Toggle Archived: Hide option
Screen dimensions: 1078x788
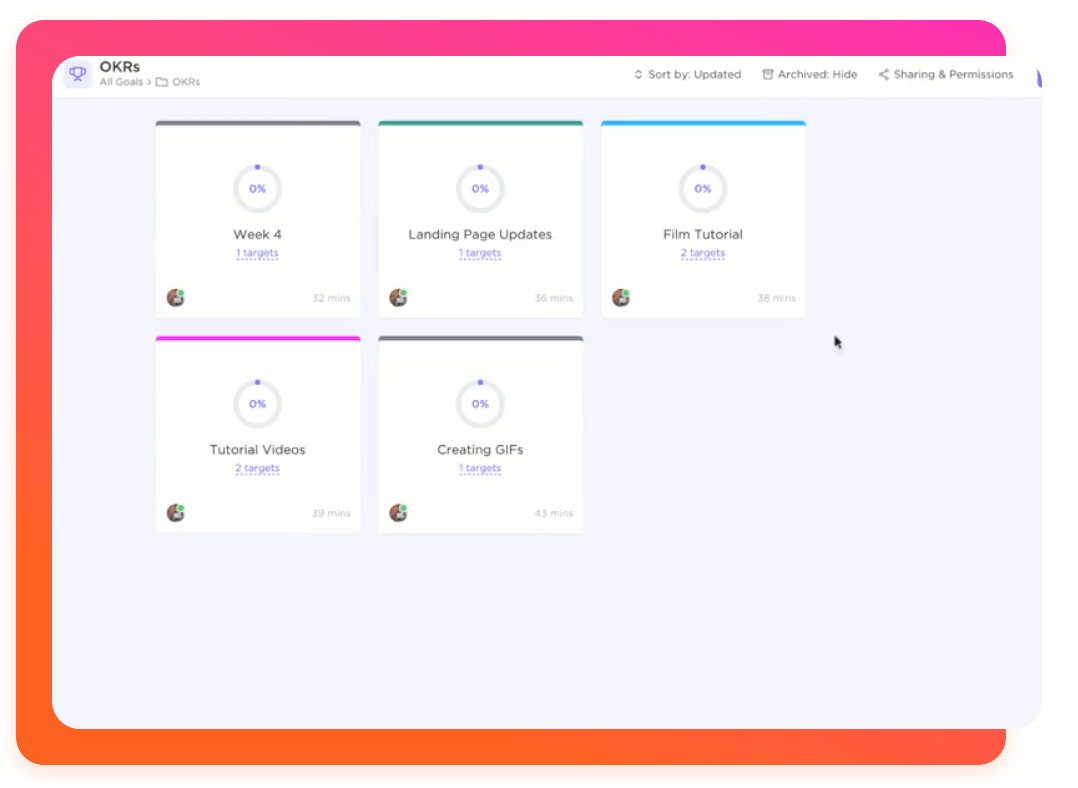[x=809, y=75]
